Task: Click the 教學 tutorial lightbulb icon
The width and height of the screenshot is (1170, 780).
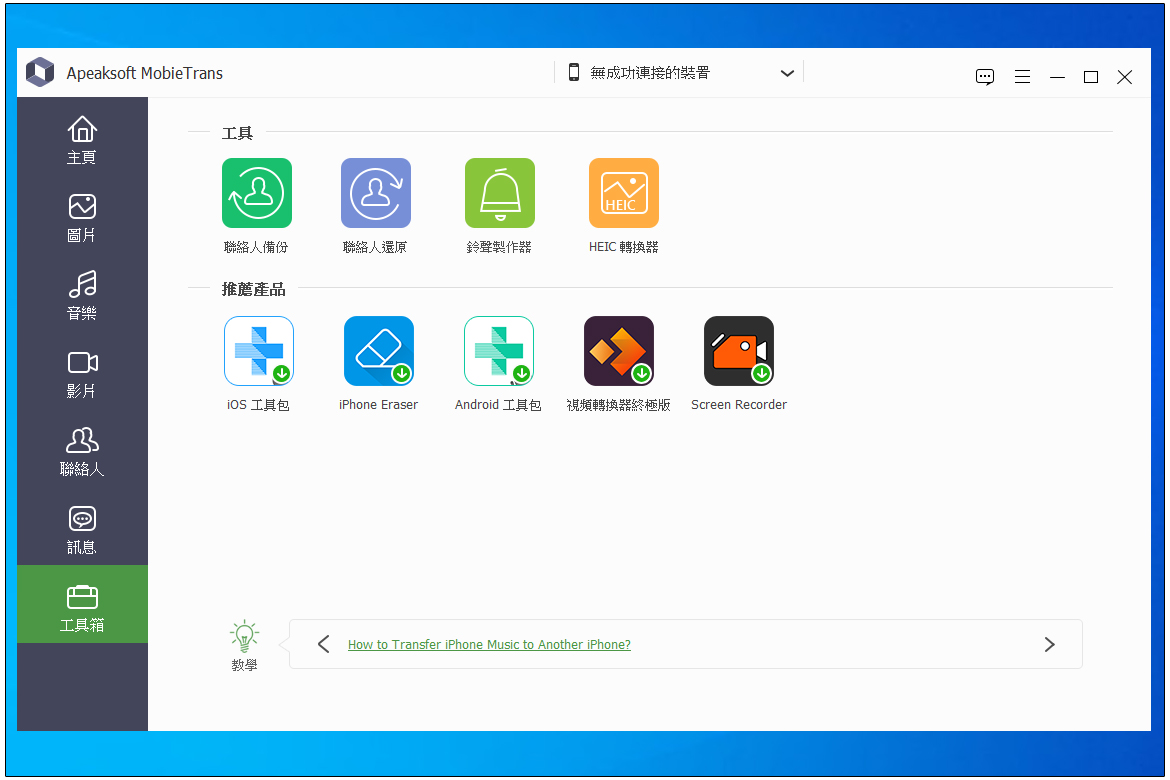Action: point(244,637)
